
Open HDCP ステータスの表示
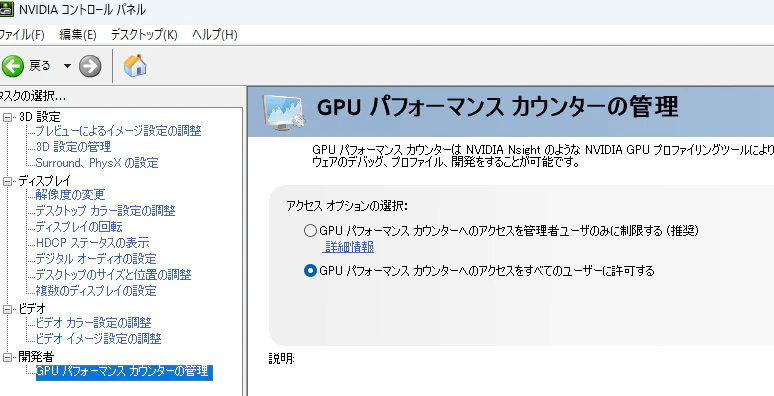tap(92, 242)
